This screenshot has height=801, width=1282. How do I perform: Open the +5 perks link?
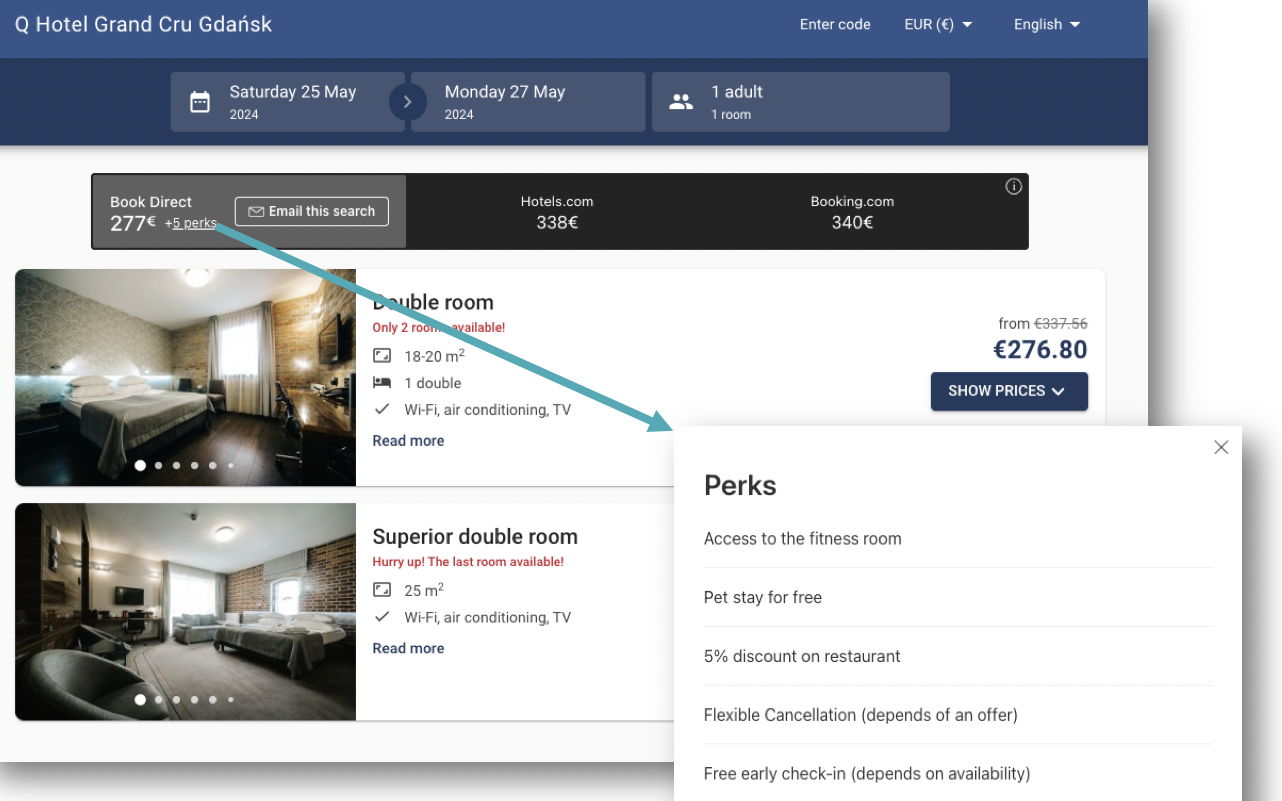pyautogui.click(x=191, y=223)
